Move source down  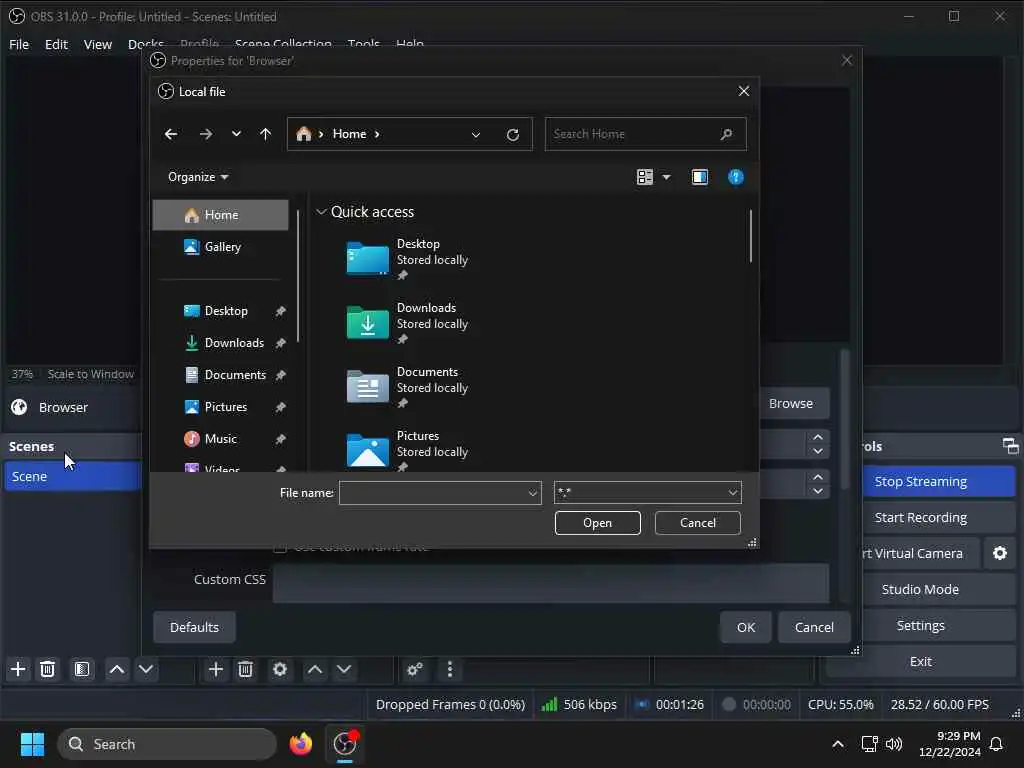tap(344, 669)
